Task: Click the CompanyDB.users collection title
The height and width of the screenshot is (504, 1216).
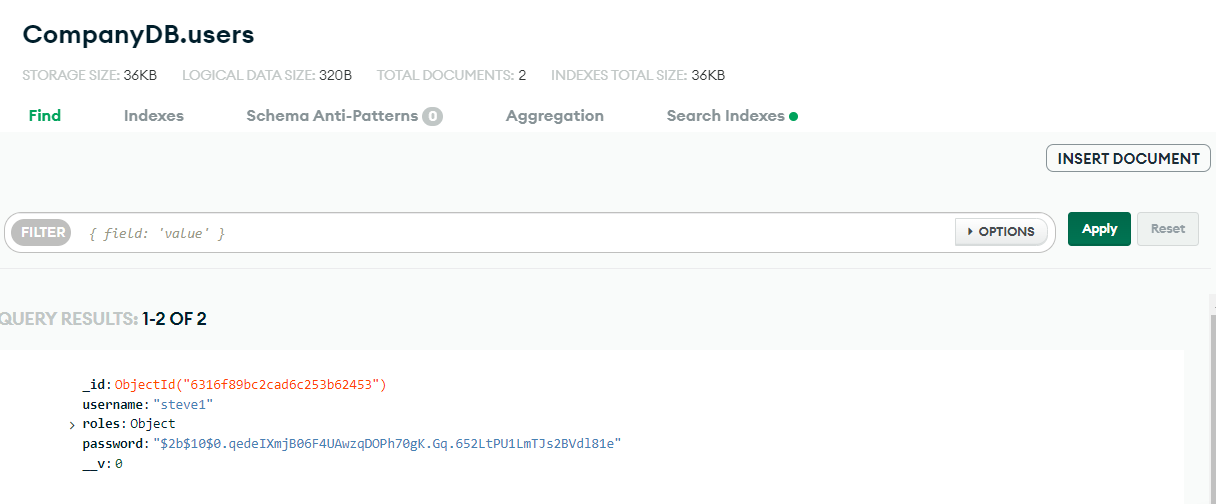Action: click(138, 34)
